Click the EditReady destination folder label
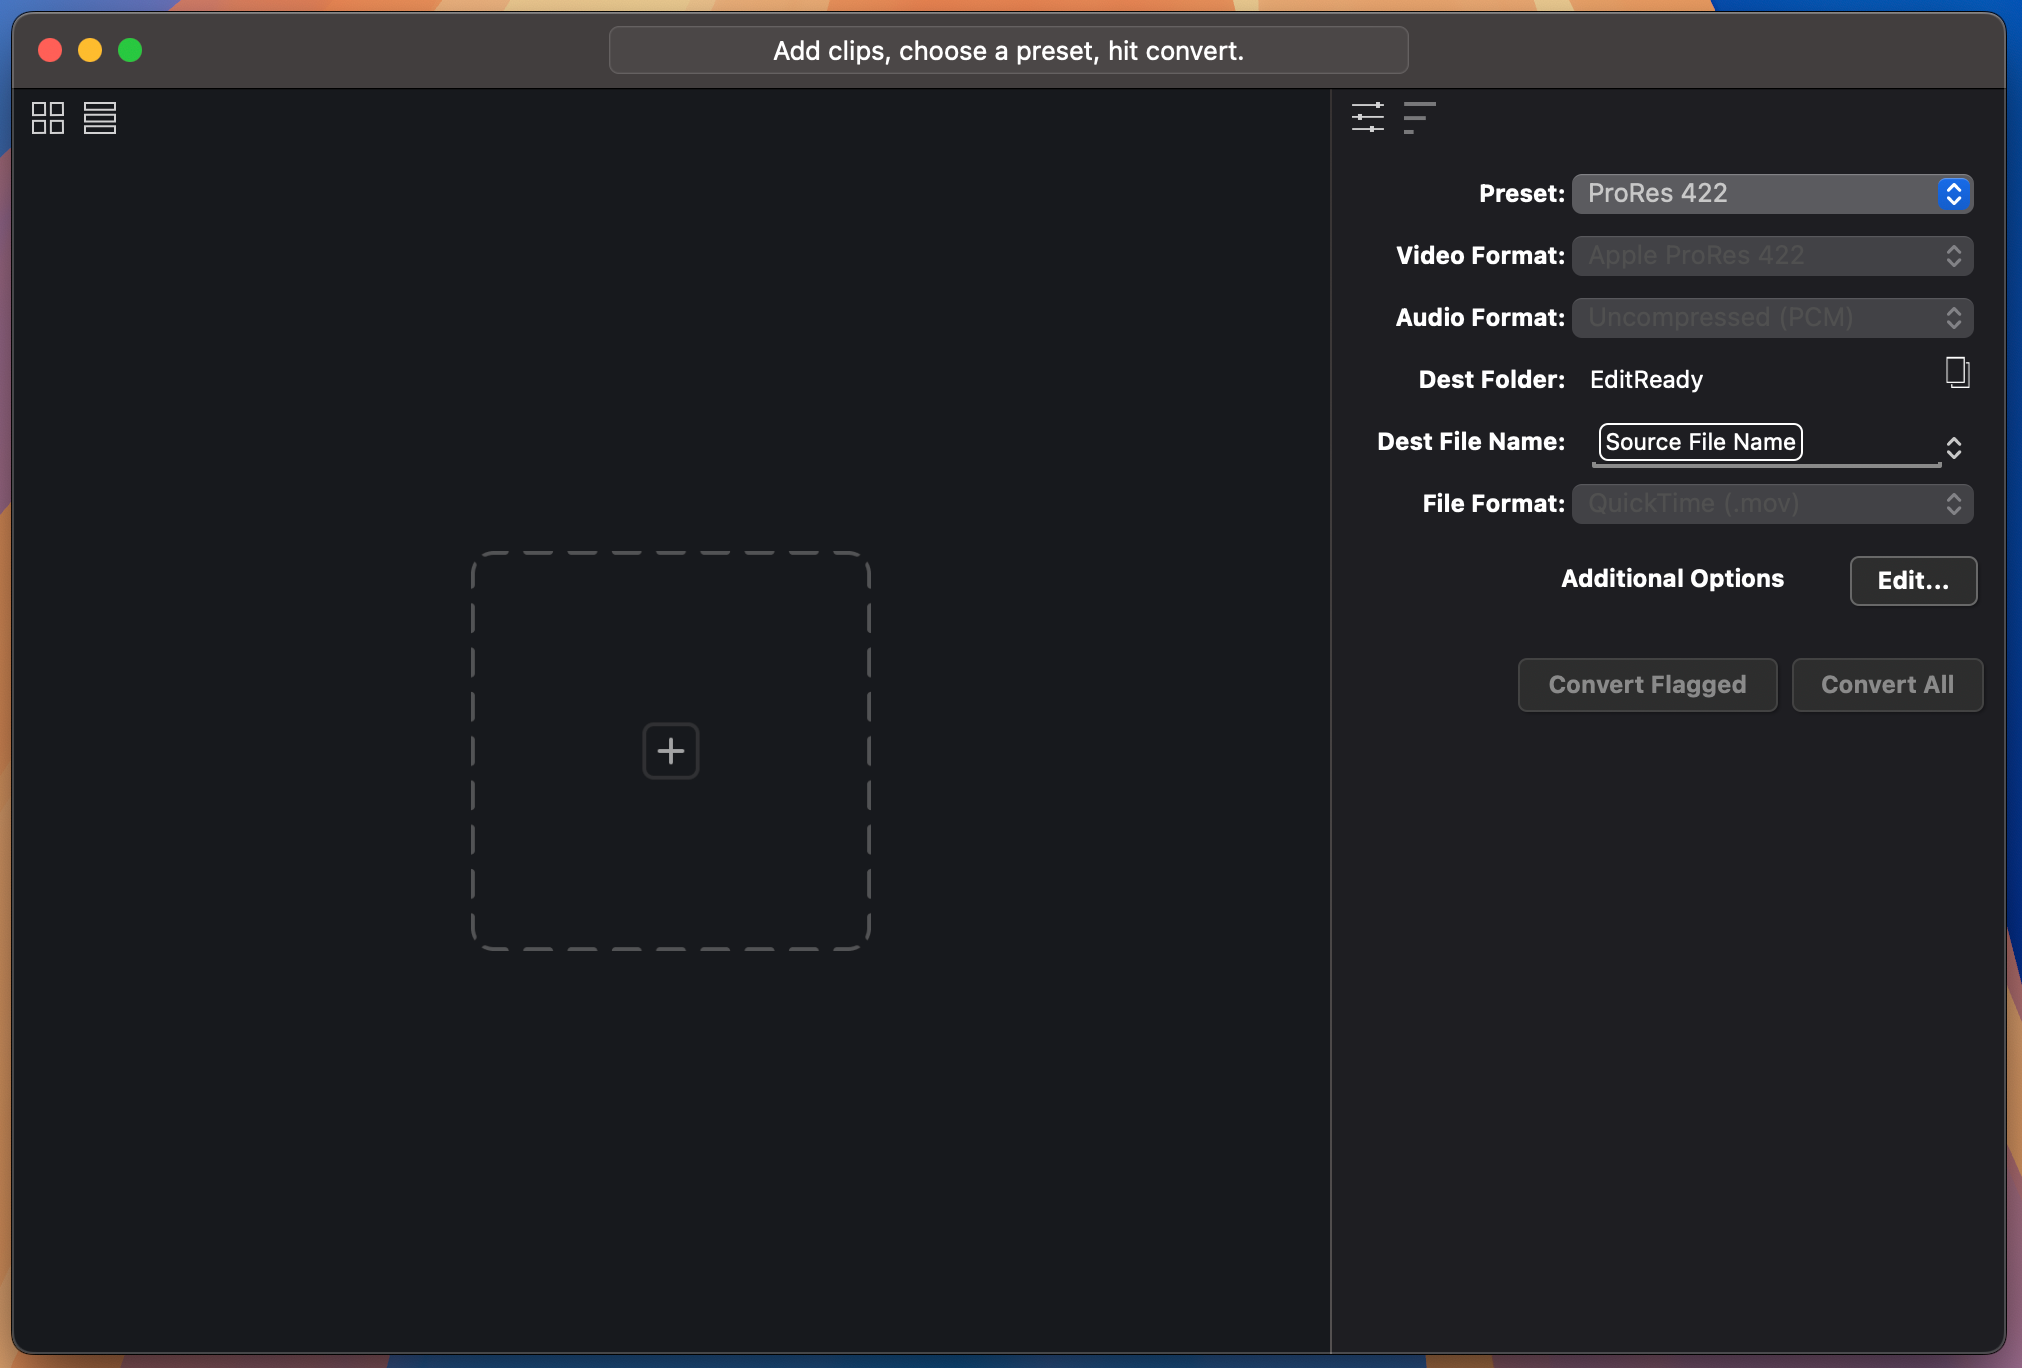This screenshot has width=2022, height=1368. [x=1645, y=379]
